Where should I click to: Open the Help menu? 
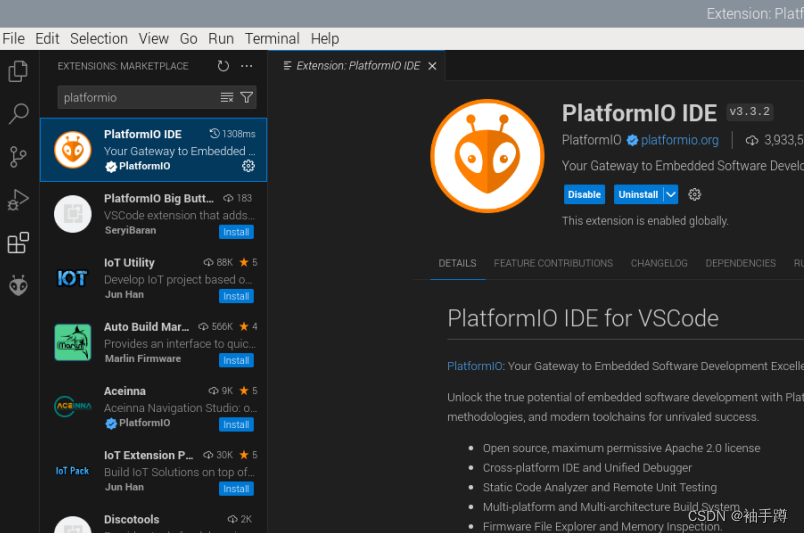tap(325, 38)
